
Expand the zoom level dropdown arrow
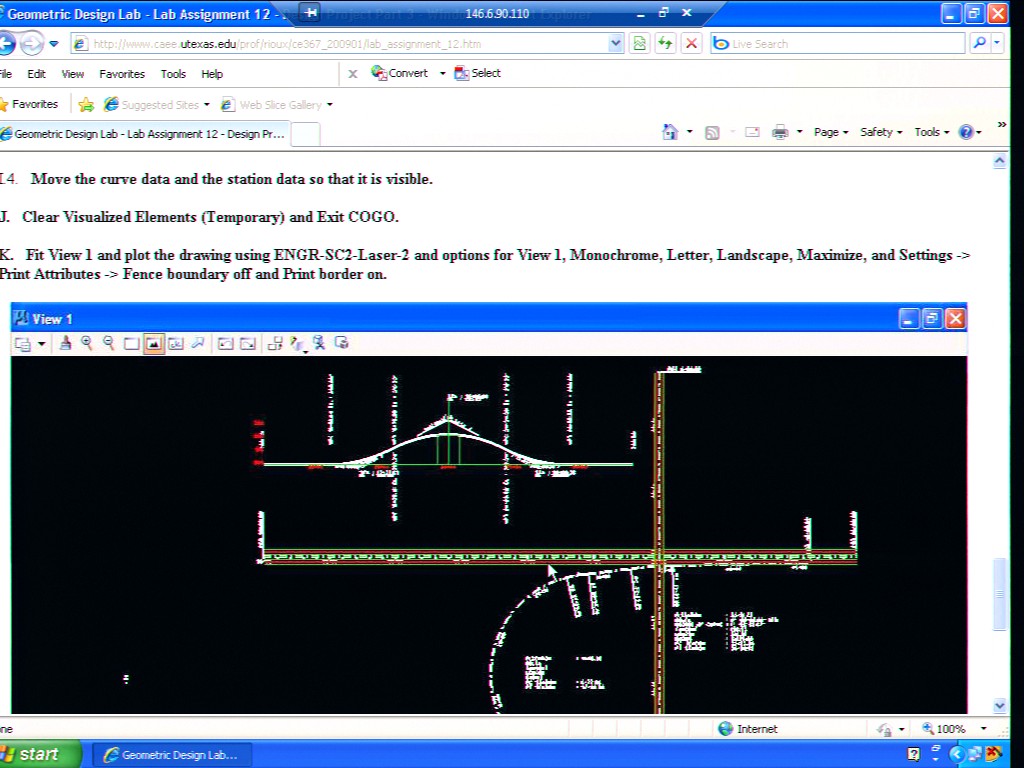984,729
